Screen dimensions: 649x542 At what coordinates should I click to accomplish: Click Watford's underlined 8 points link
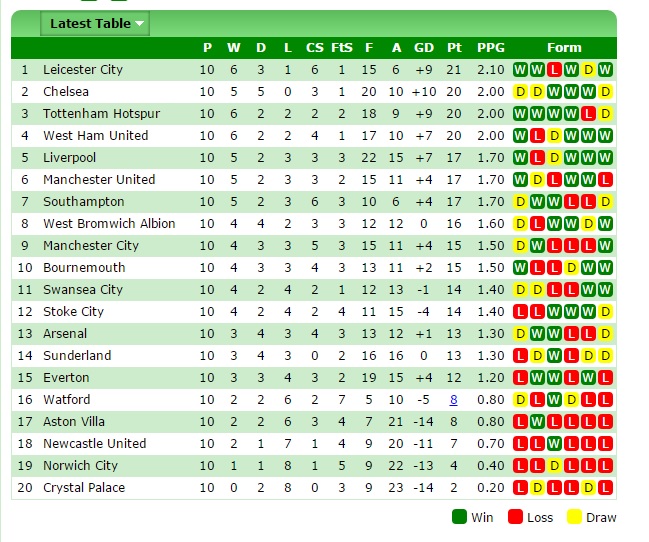[454, 400]
